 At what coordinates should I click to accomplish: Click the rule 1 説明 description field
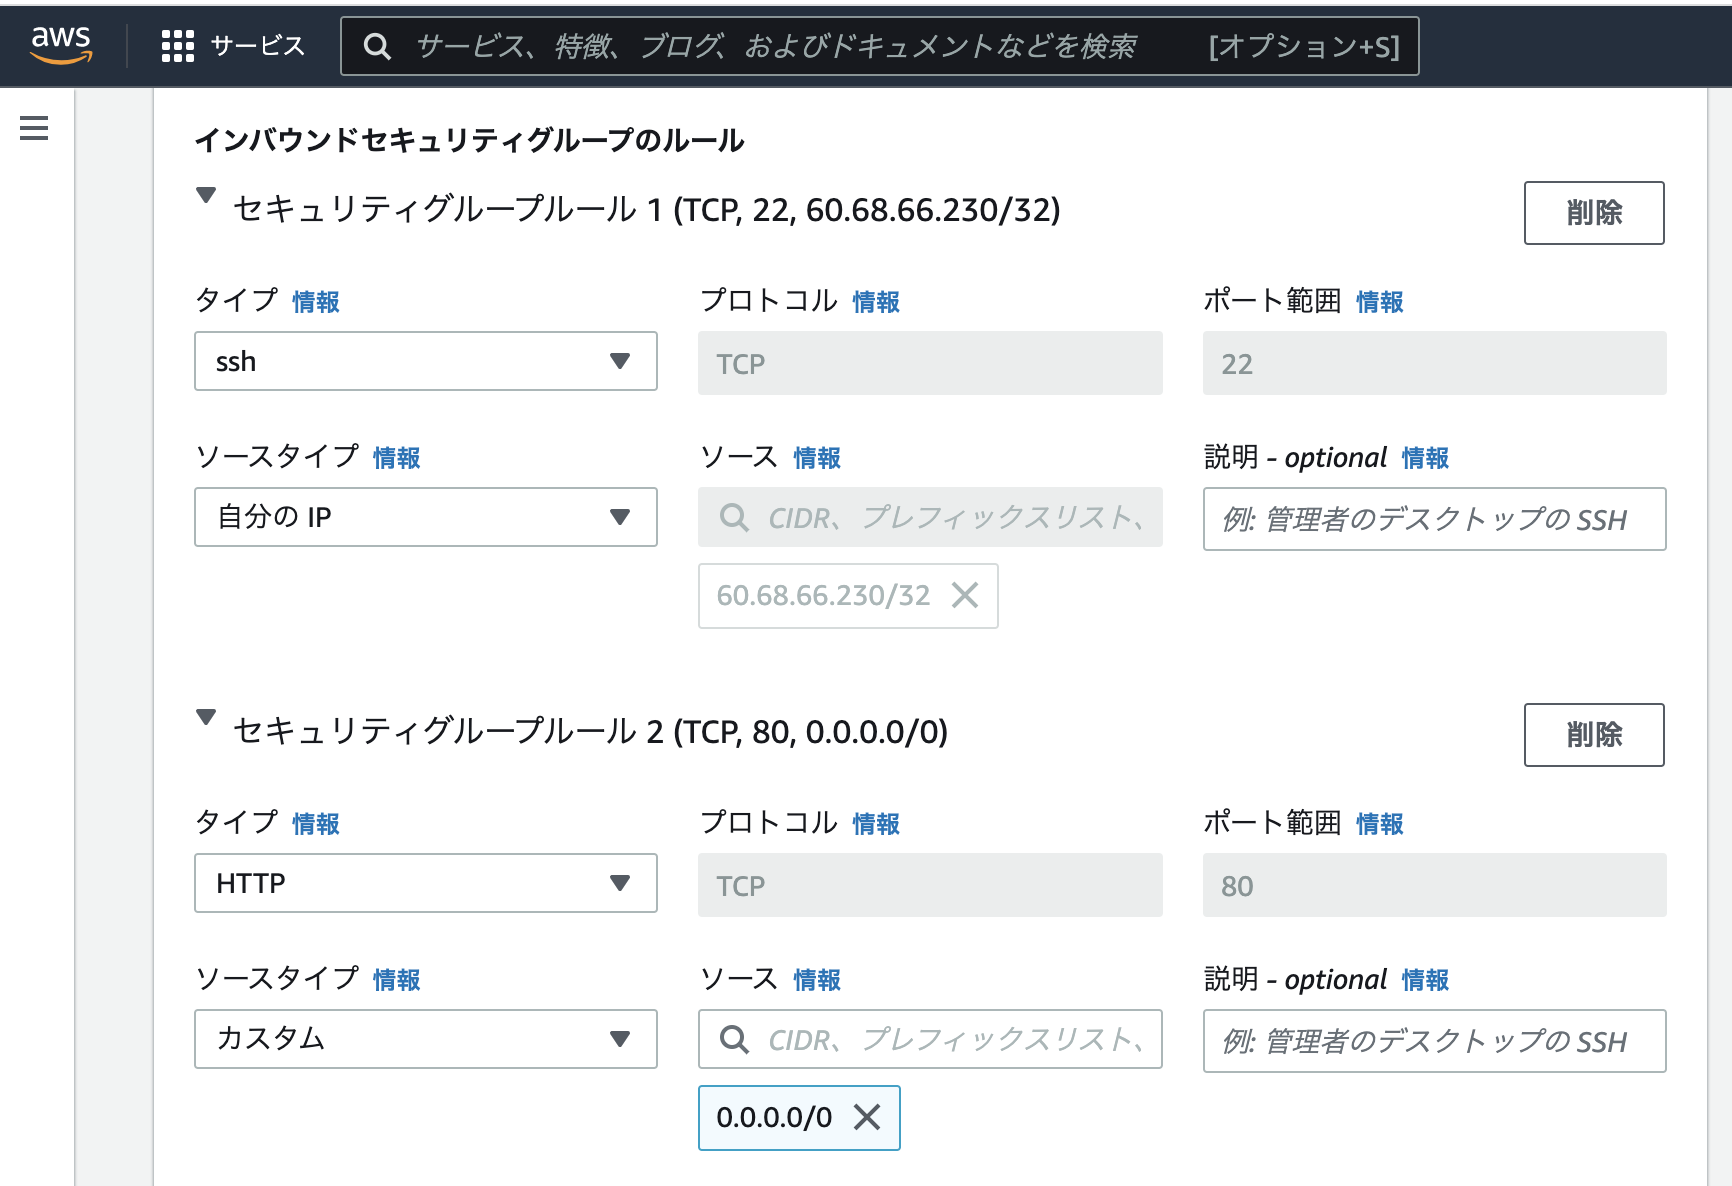point(1434,519)
